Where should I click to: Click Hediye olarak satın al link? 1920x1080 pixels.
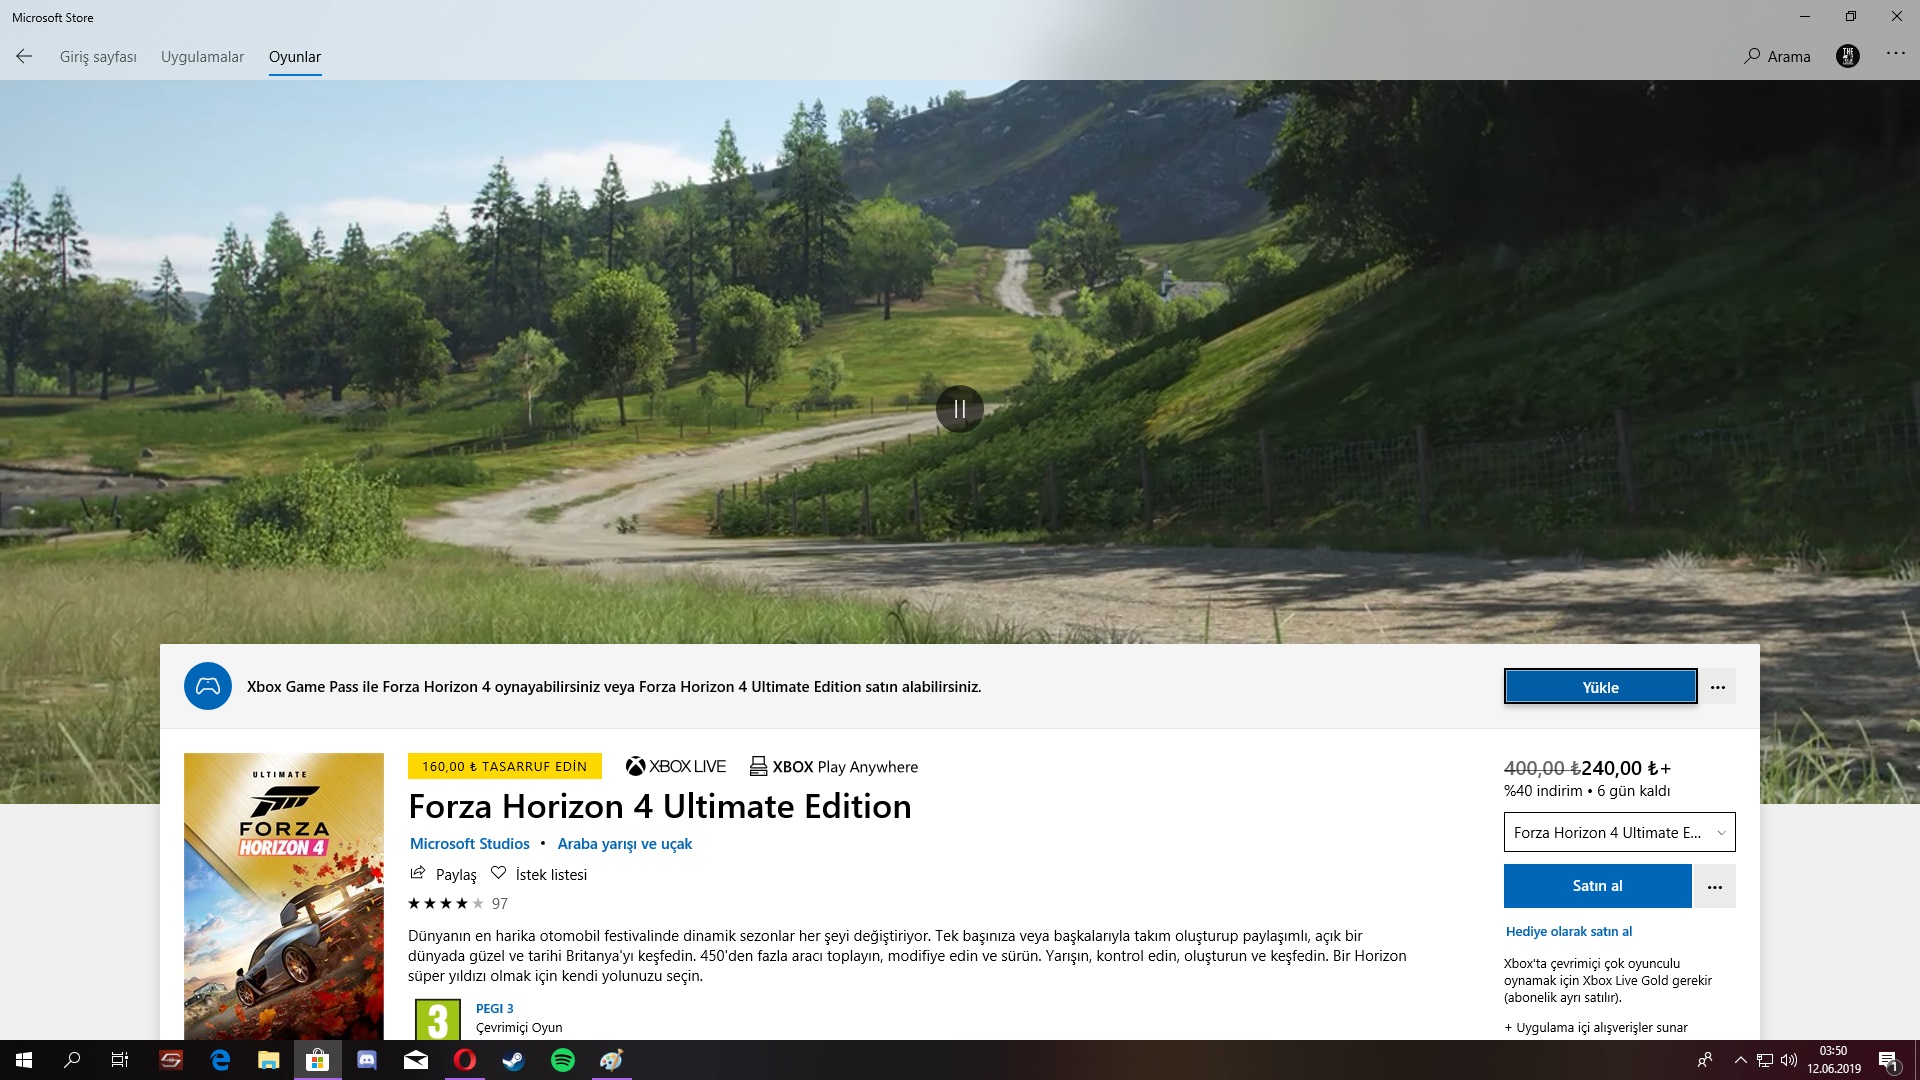[1569, 932]
